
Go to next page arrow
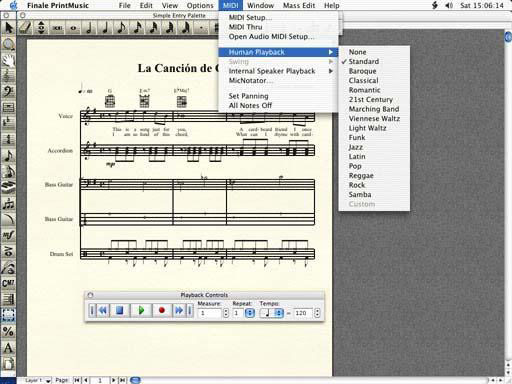pyautogui.click(x=113, y=380)
